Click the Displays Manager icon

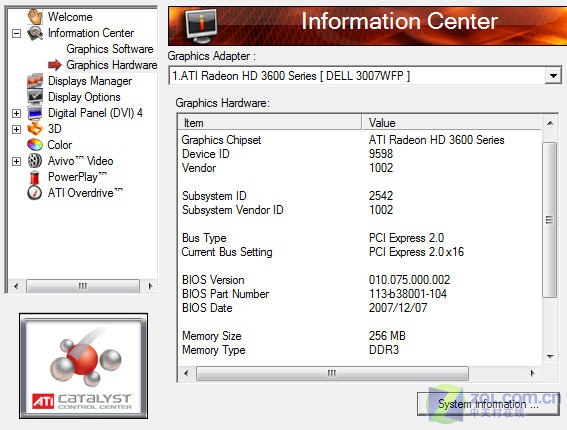(x=35, y=81)
